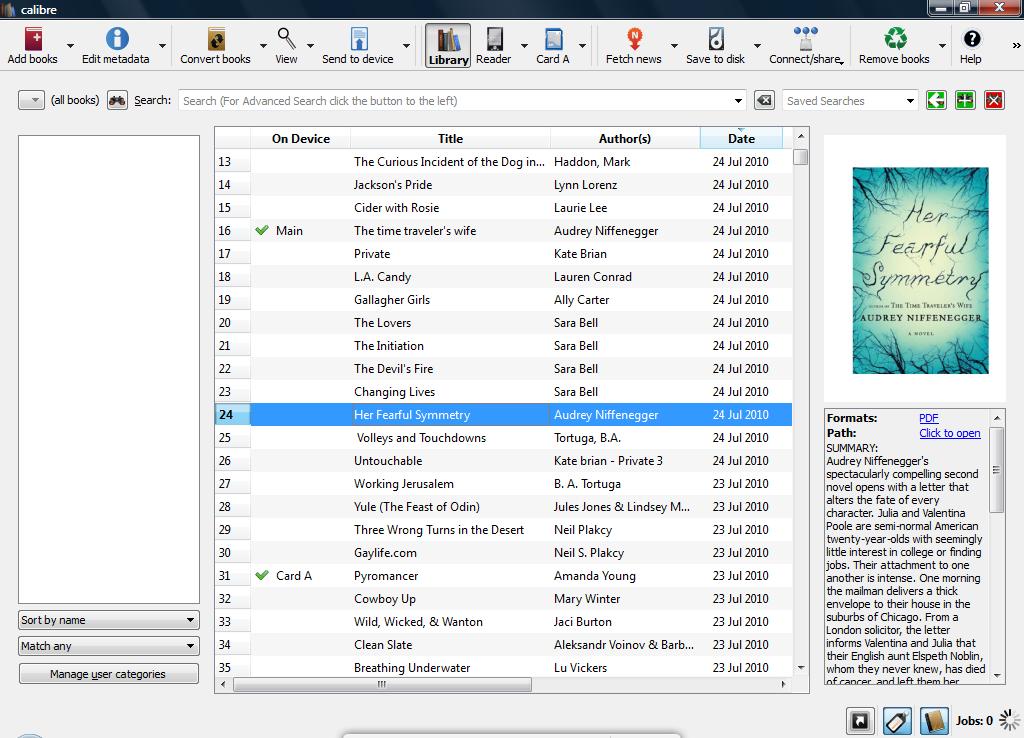Save current search with green plus icon
Viewport: 1024px width, 738px height.
pos(965,101)
